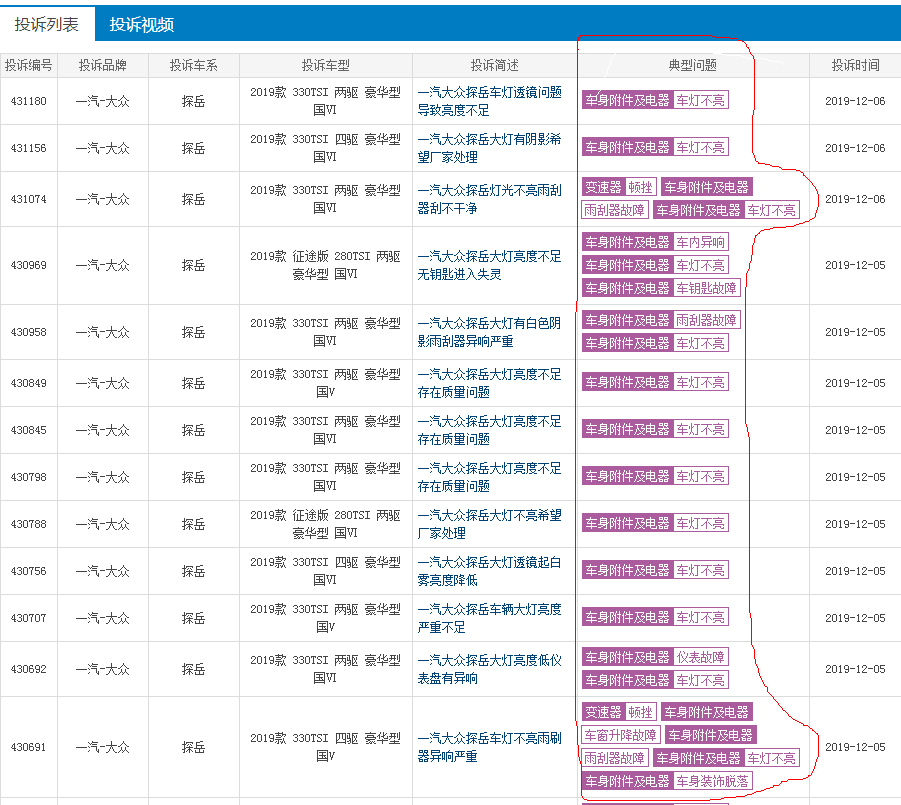
Task: Click the 投诉品牌 column header
Action: click(103, 66)
